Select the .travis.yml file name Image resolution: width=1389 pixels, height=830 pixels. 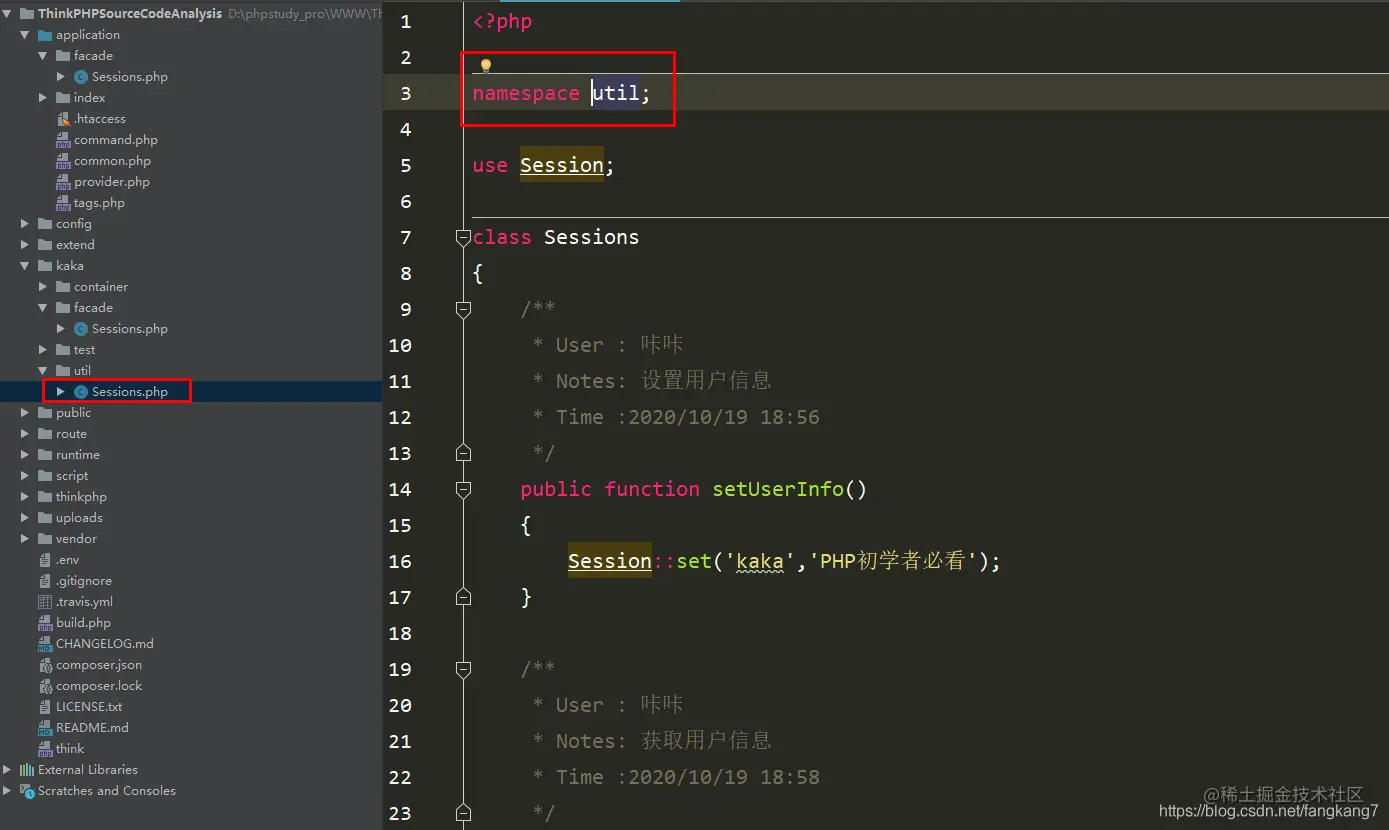(x=84, y=602)
